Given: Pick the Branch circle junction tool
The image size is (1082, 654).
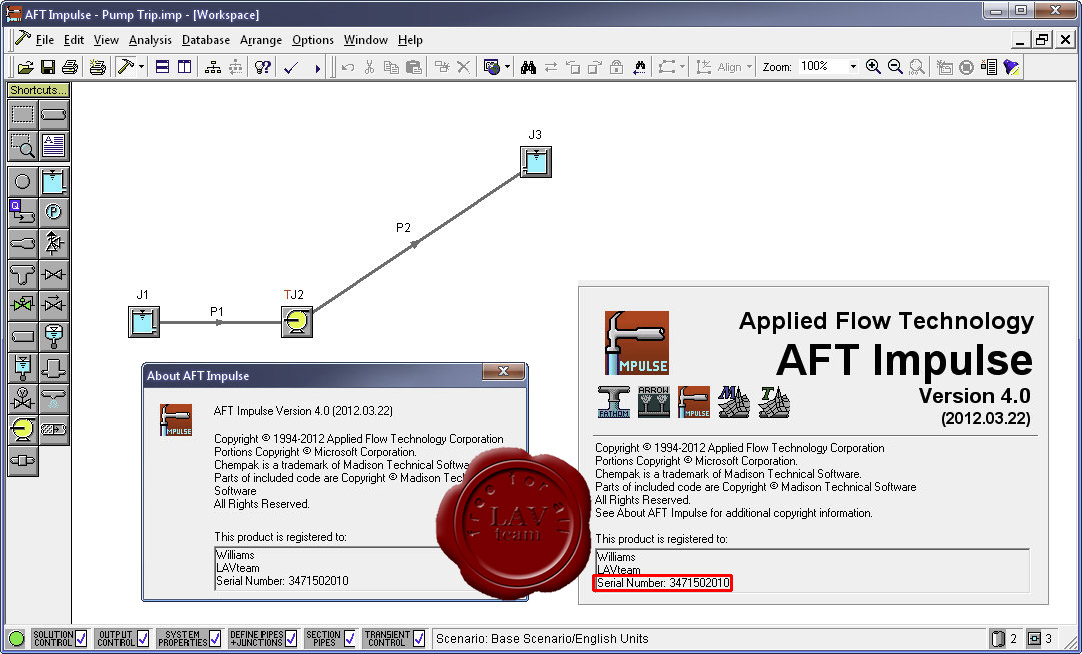Looking at the screenshot, I should click(23, 181).
